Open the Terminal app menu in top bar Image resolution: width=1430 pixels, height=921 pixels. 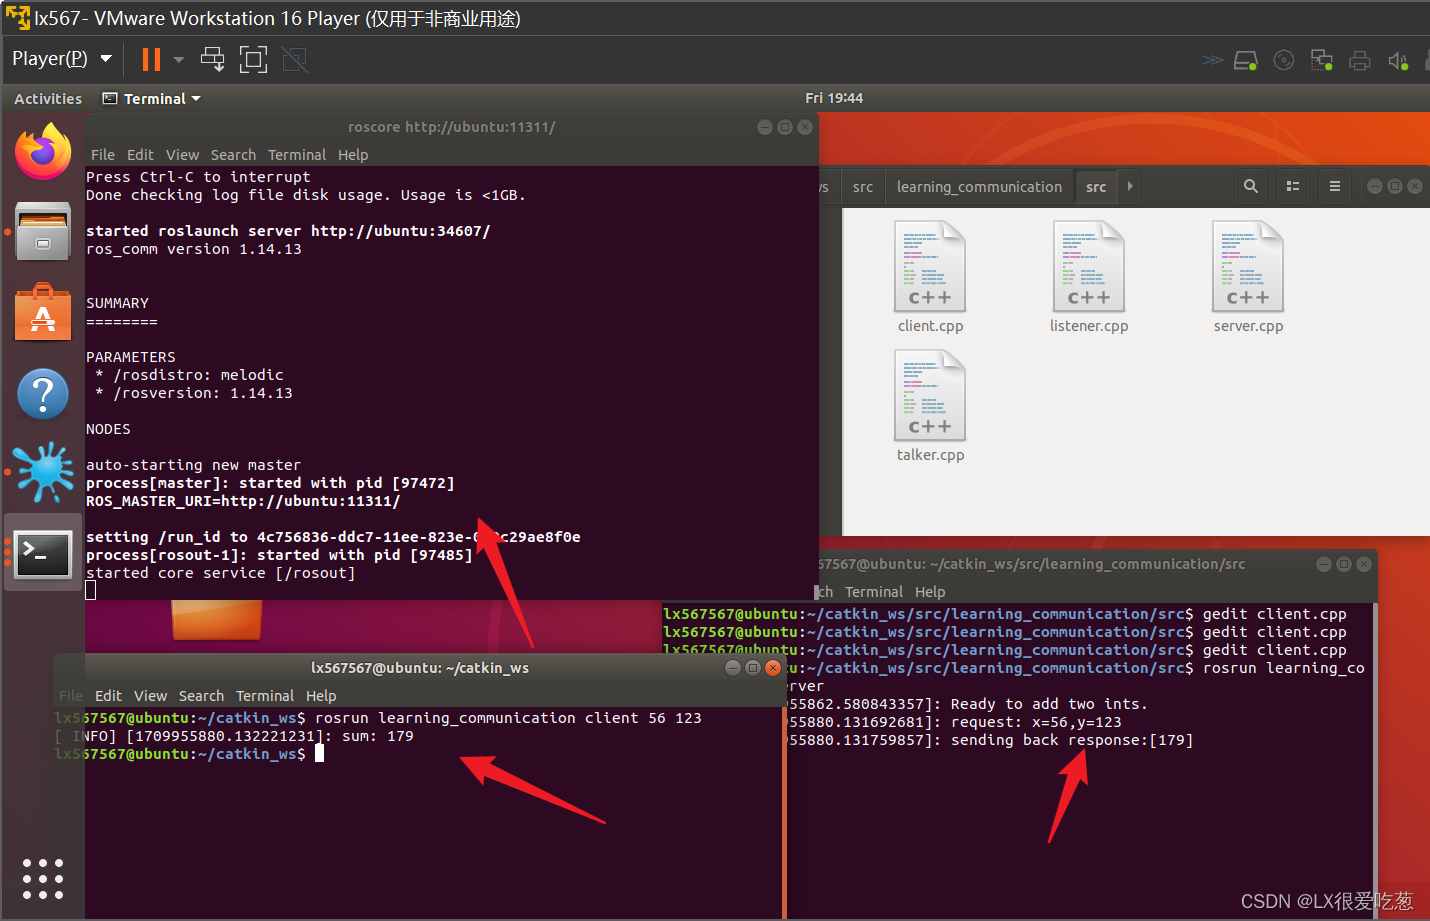click(x=152, y=99)
